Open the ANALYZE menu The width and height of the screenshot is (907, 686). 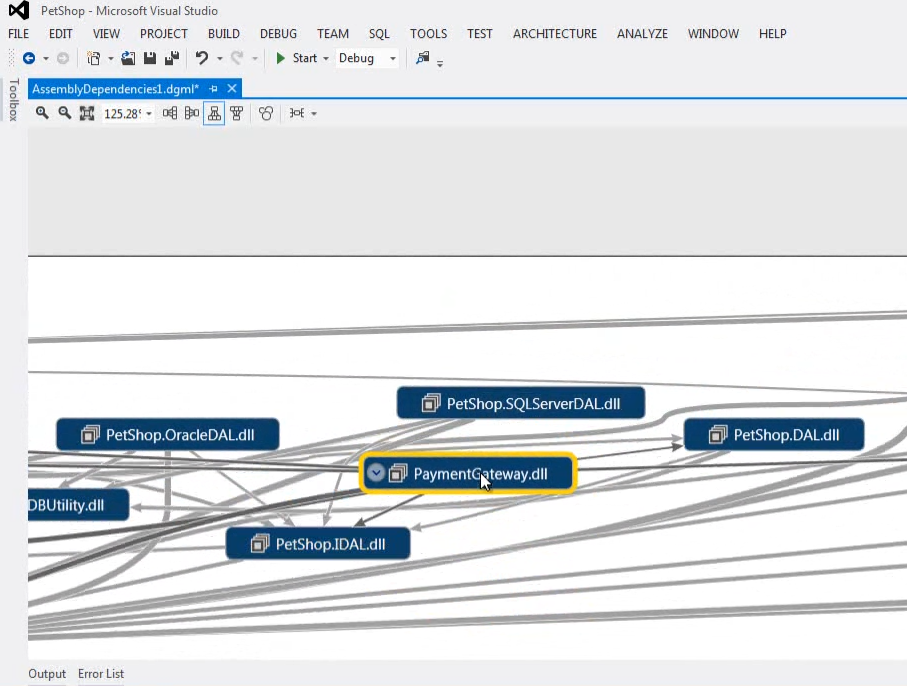coord(642,34)
